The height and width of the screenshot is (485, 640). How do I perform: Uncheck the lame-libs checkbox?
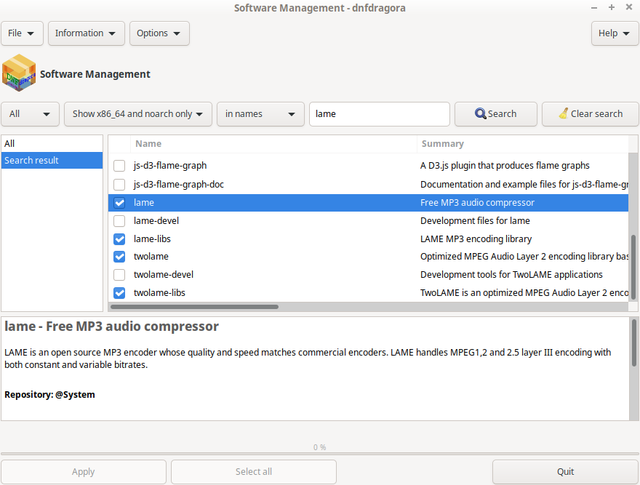click(119, 239)
